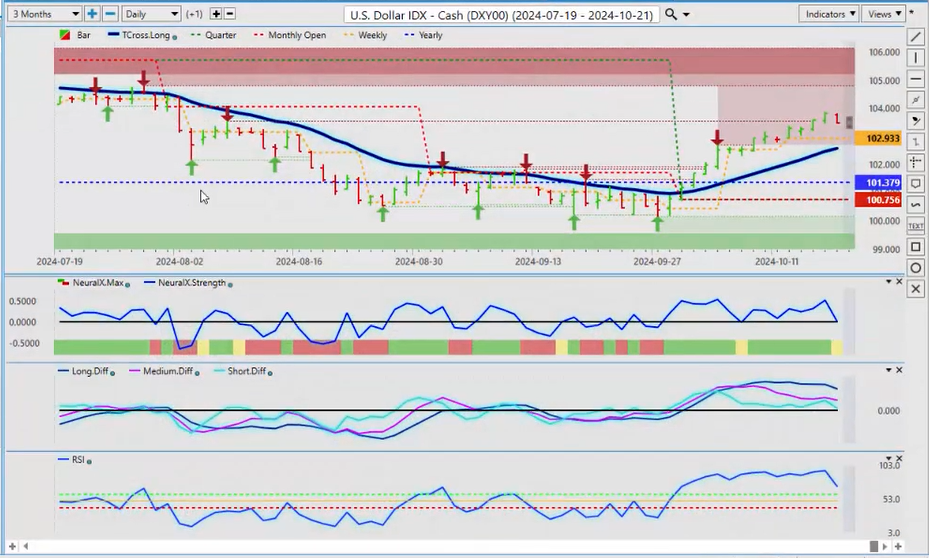Open the Views menu
This screenshot has height=558, width=929.
884,14
